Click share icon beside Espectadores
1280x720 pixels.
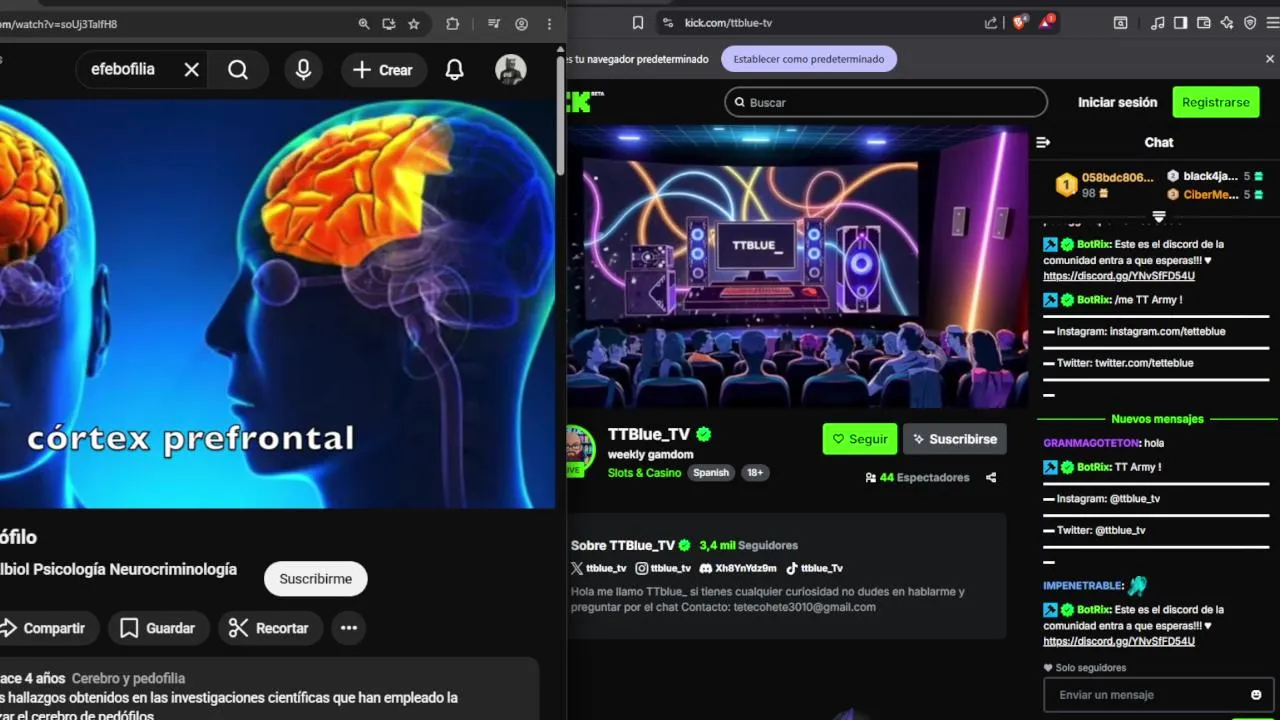[991, 478]
